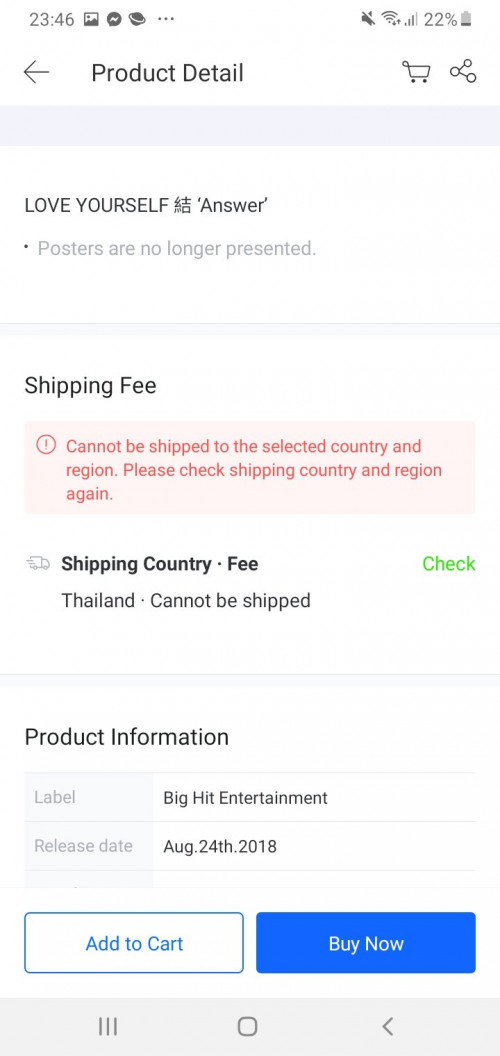The height and width of the screenshot is (1056, 500).
Task: Tap the delivery truck icon
Action: pyautogui.click(x=38, y=564)
